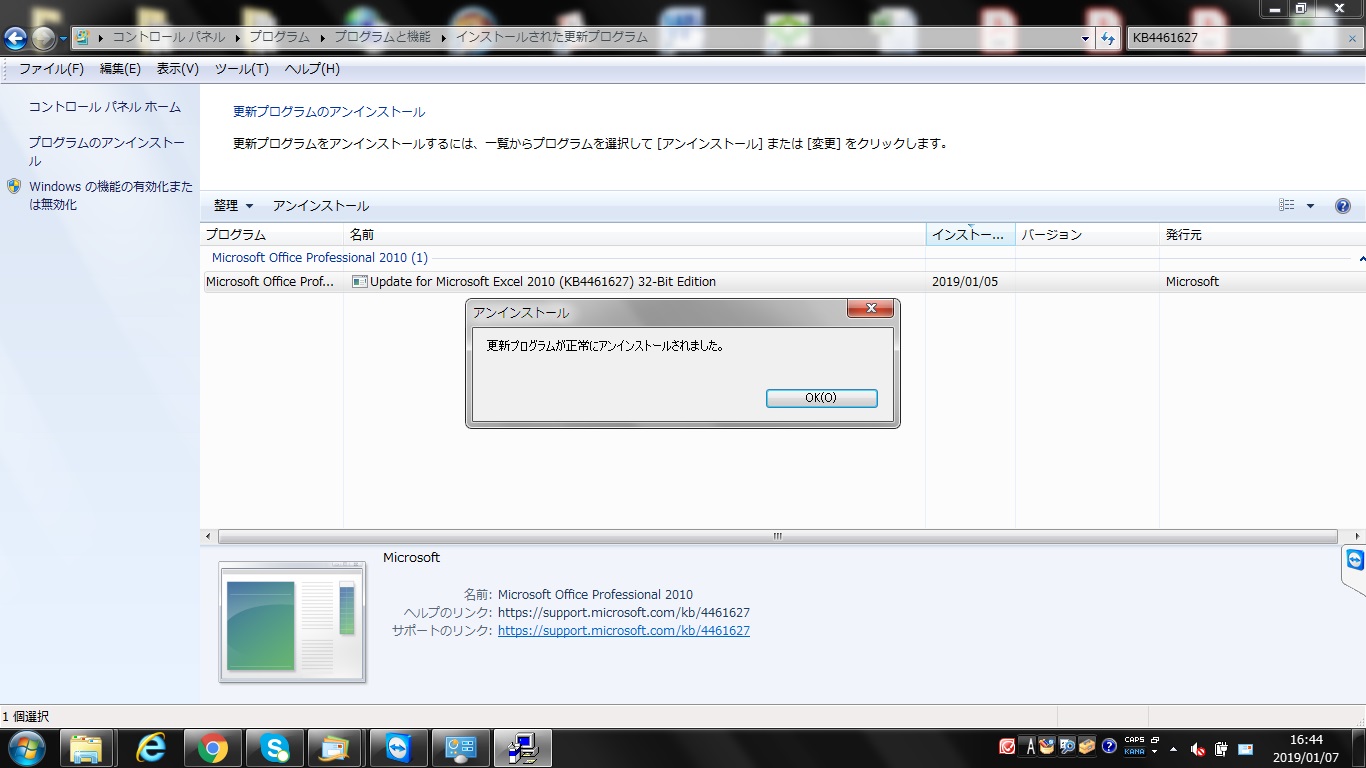Click the muted volume speaker tray icon
The width and height of the screenshot is (1366, 768).
[1196, 749]
